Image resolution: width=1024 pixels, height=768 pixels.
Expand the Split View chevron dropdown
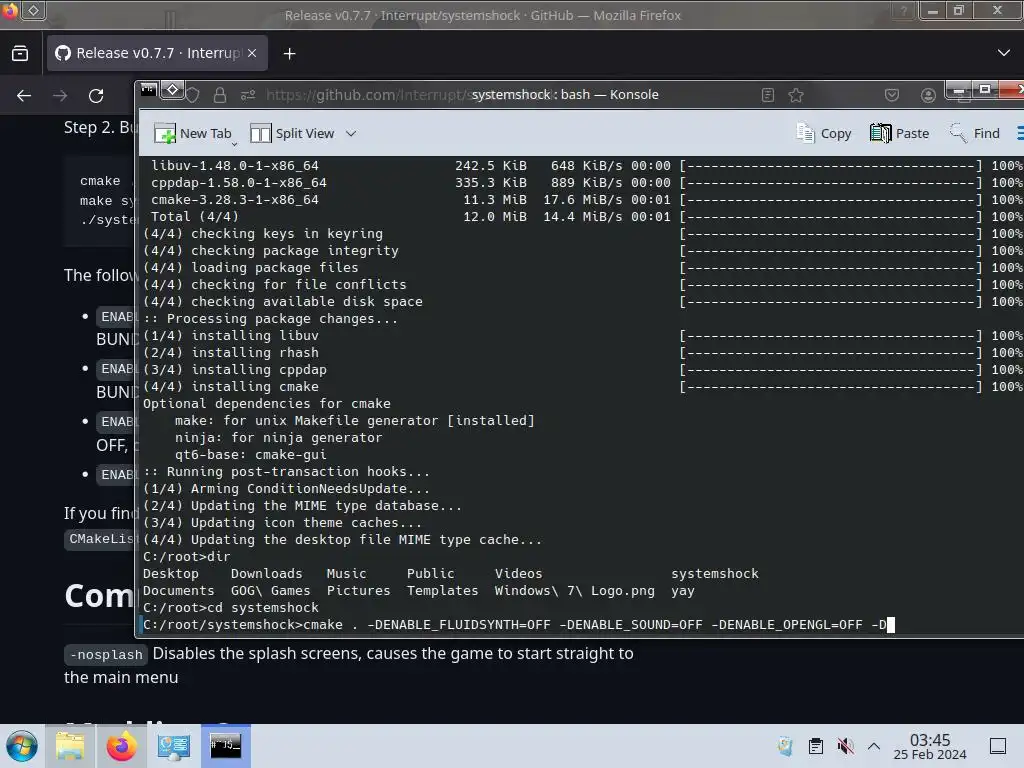click(351, 133)
